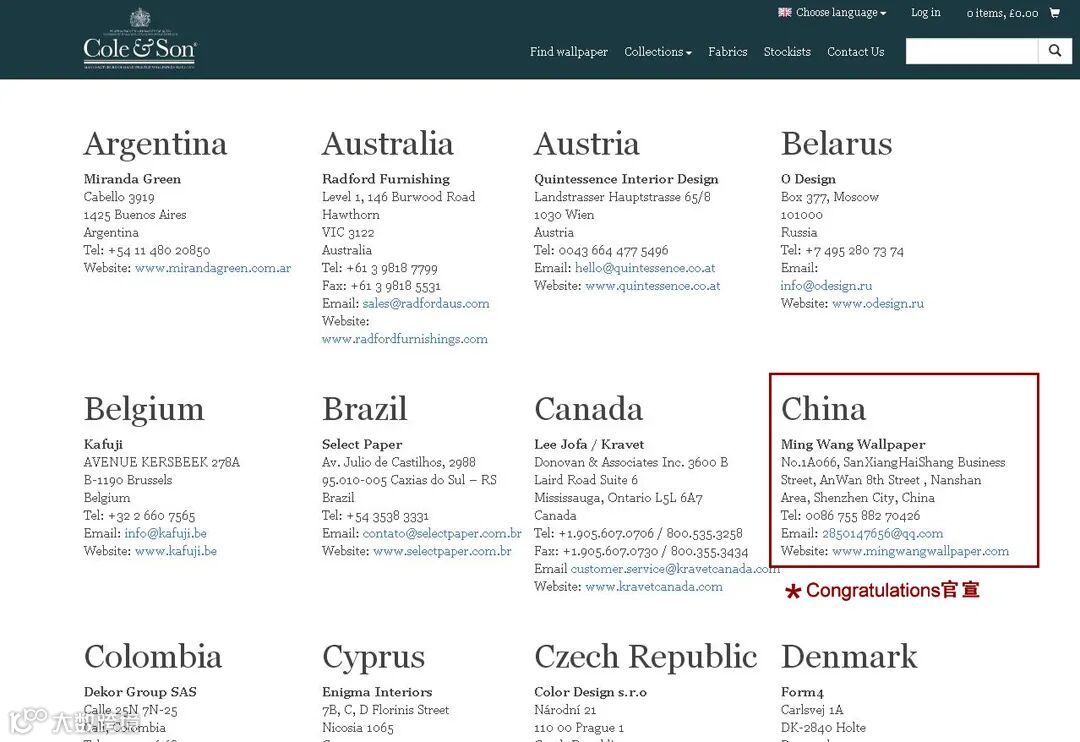Viewport: 1080px width, 742px height.
Task: Click Tel: +7 495 280 73 74
Action: 842,250
